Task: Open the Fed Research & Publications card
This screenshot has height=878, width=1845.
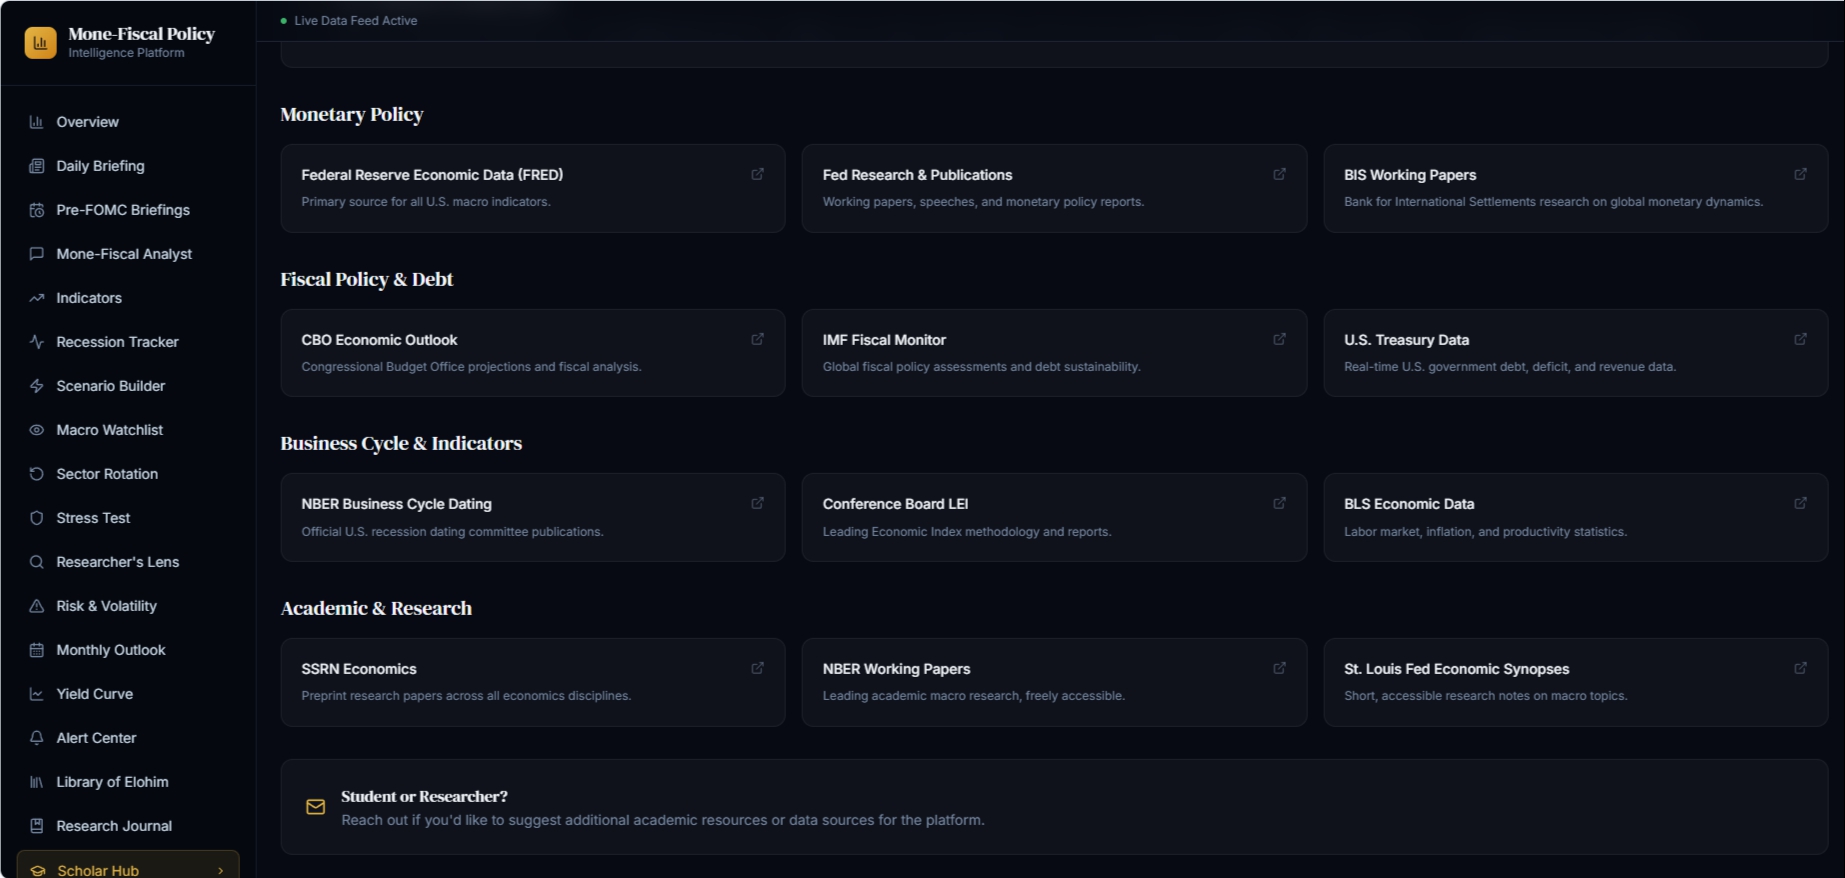Action: tap(1054, 188)
